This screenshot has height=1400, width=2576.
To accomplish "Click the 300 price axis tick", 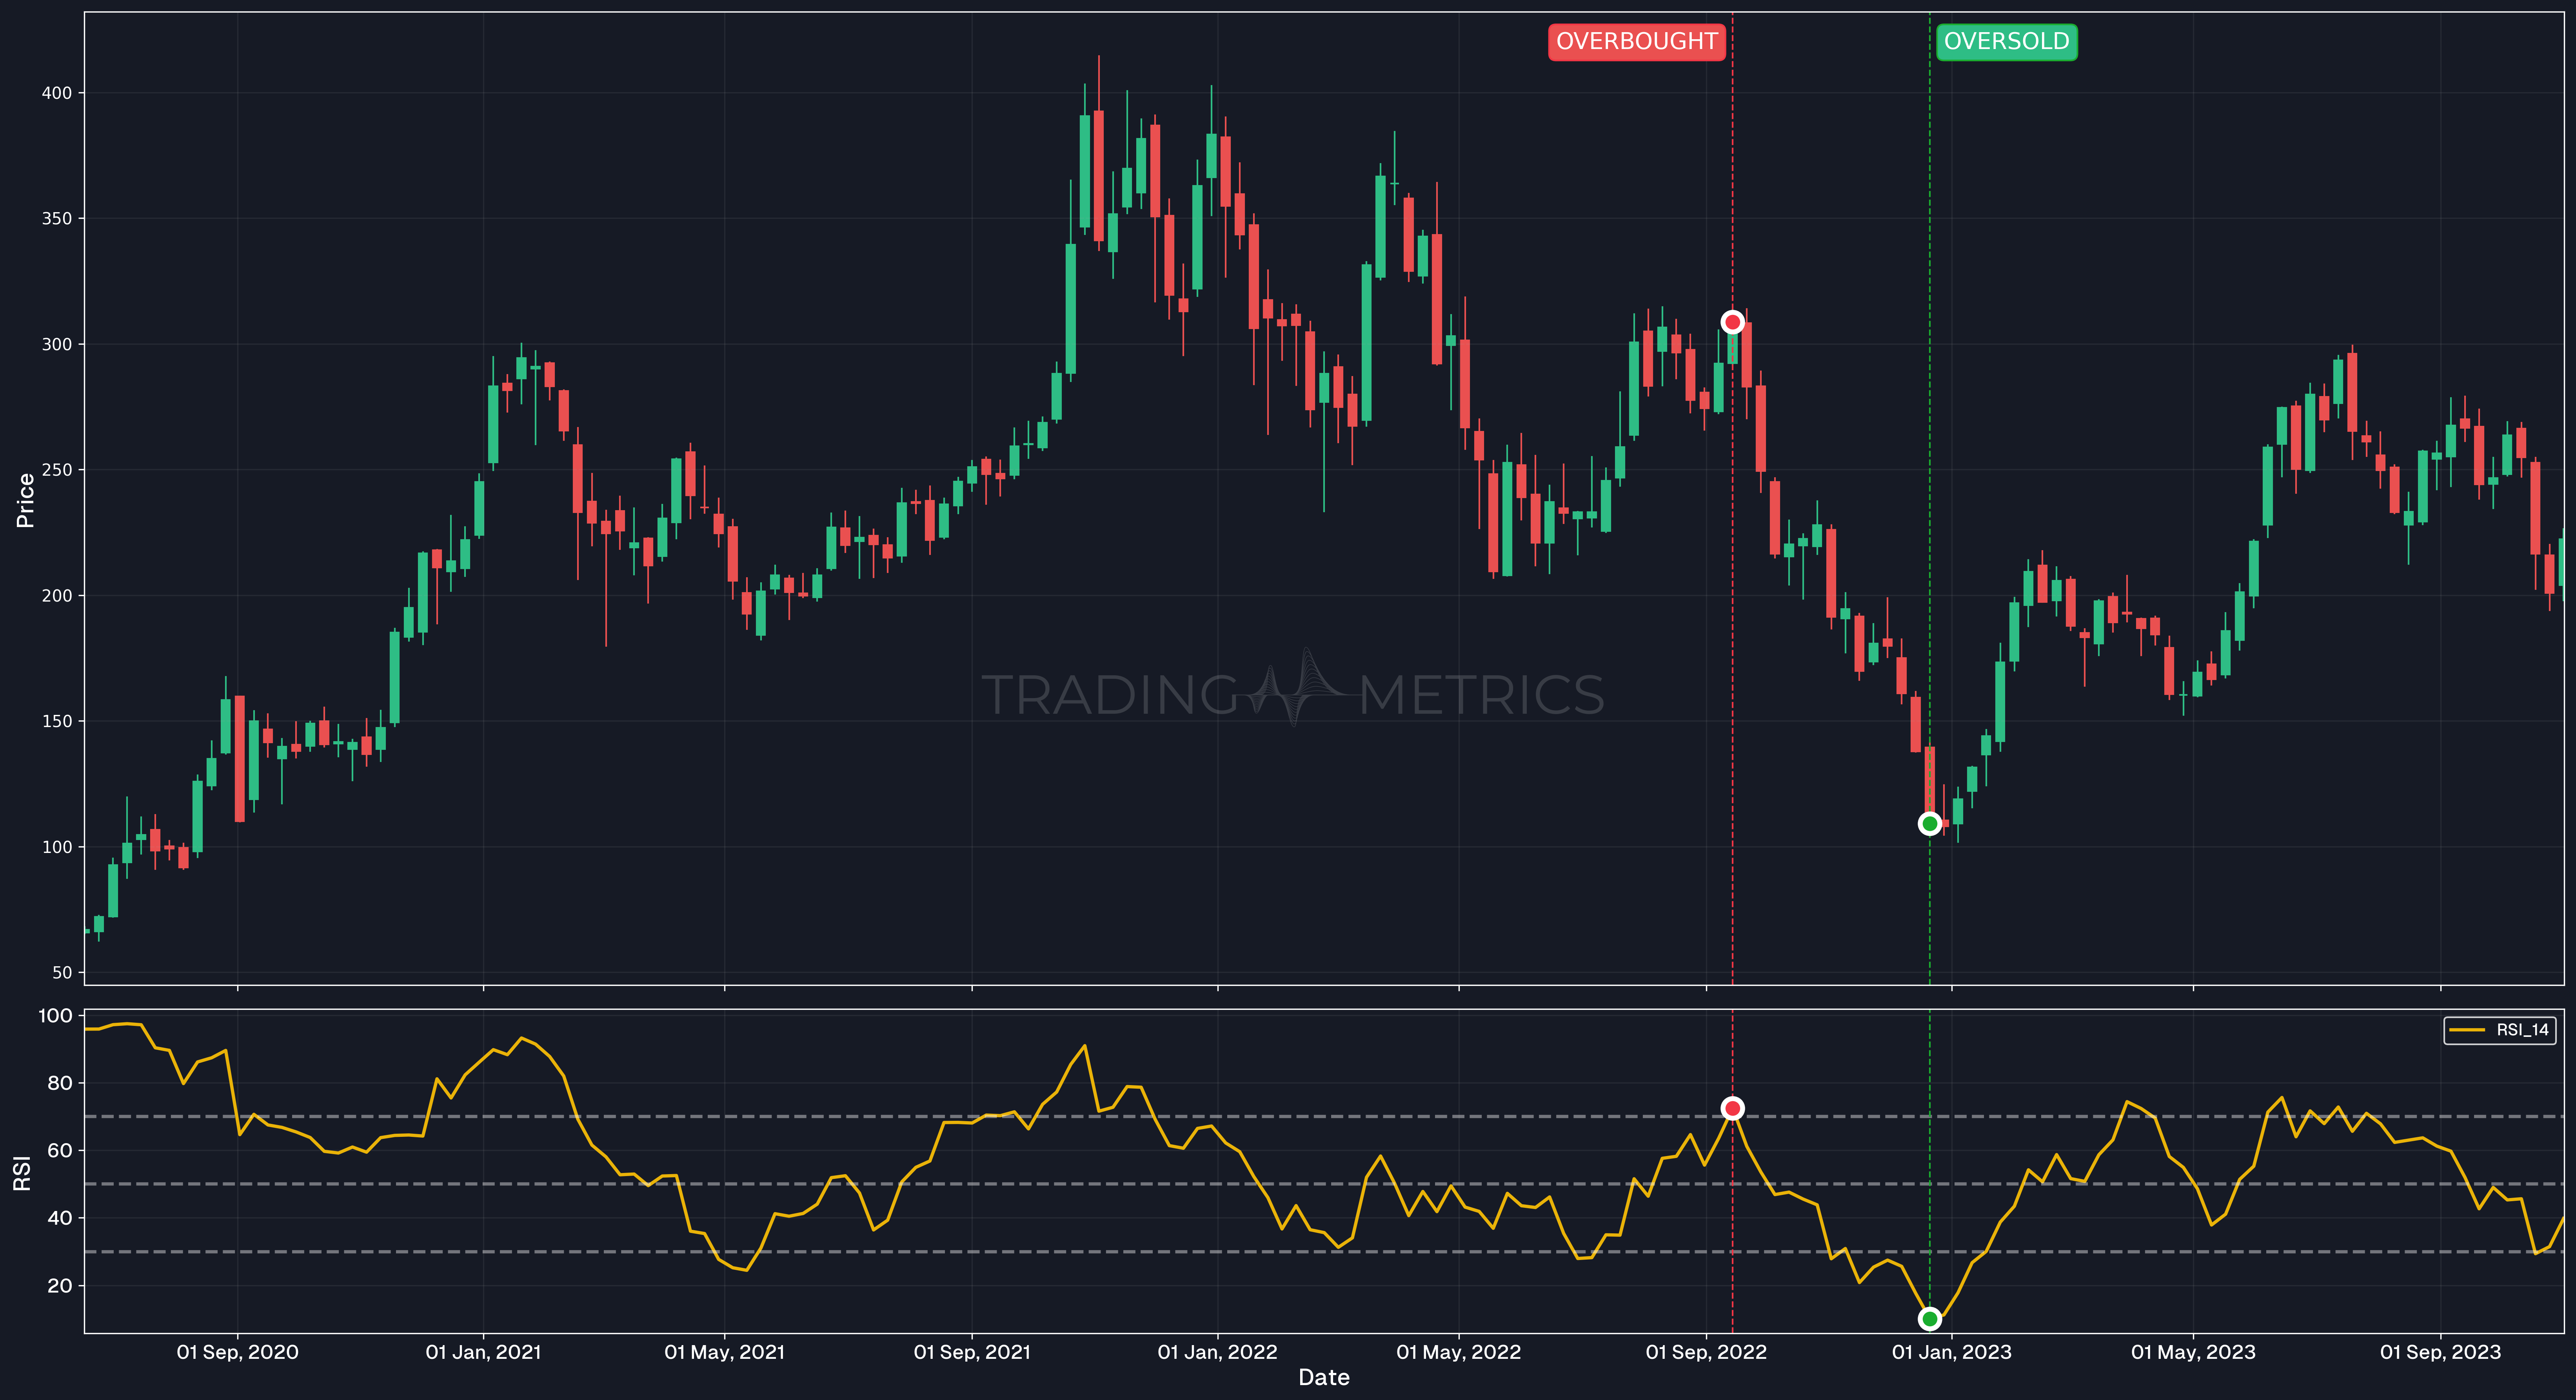I will click(56, 344).
